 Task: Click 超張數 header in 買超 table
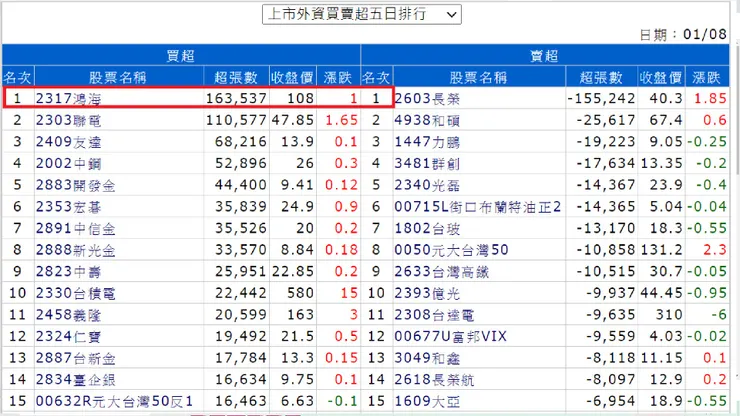click(x=236, y=77)
